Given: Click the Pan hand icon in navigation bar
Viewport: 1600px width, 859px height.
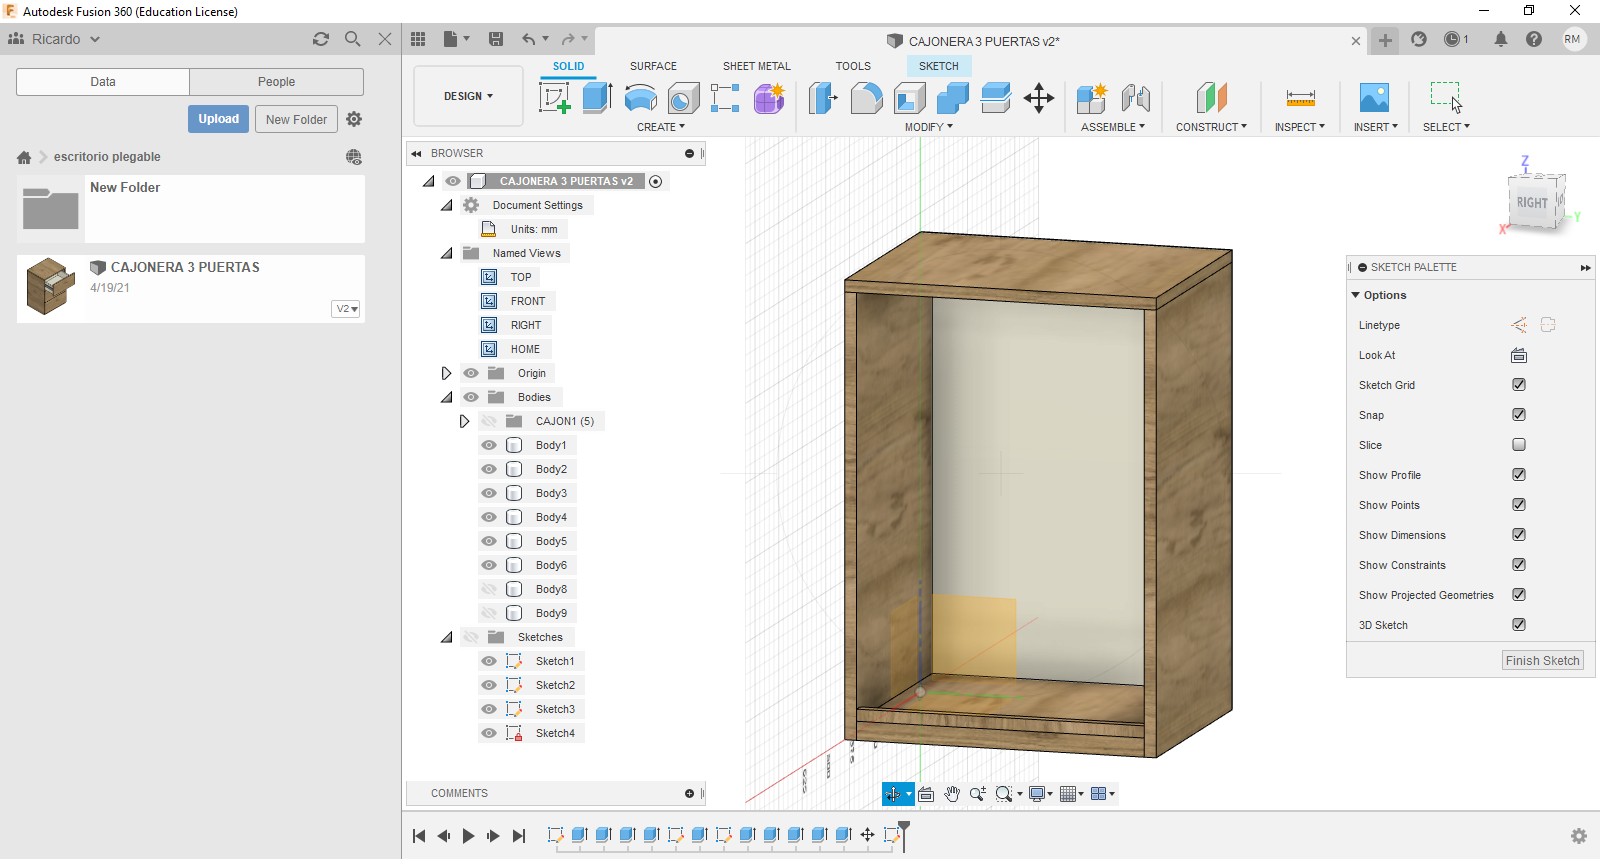Looking at the screenshot, I should [x=952, y=794].
